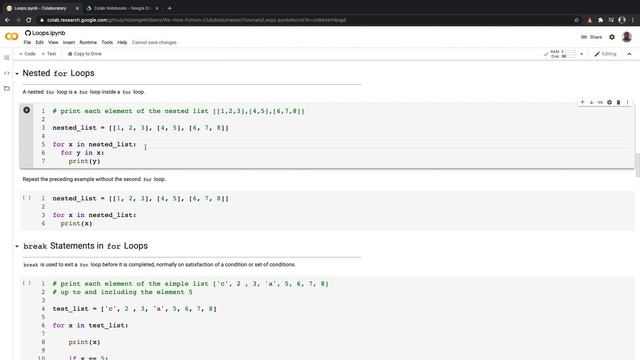The height and width of the screenshot is (360, 640).
Task: Open the Help menu
Action: tap(122, 42)
